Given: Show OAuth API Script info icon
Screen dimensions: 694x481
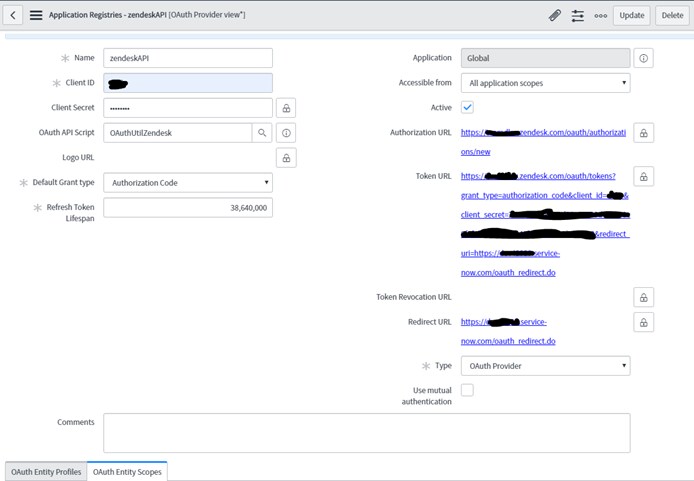Looking at the screenshot, I should pyautogui.click(x=286, y=133).
